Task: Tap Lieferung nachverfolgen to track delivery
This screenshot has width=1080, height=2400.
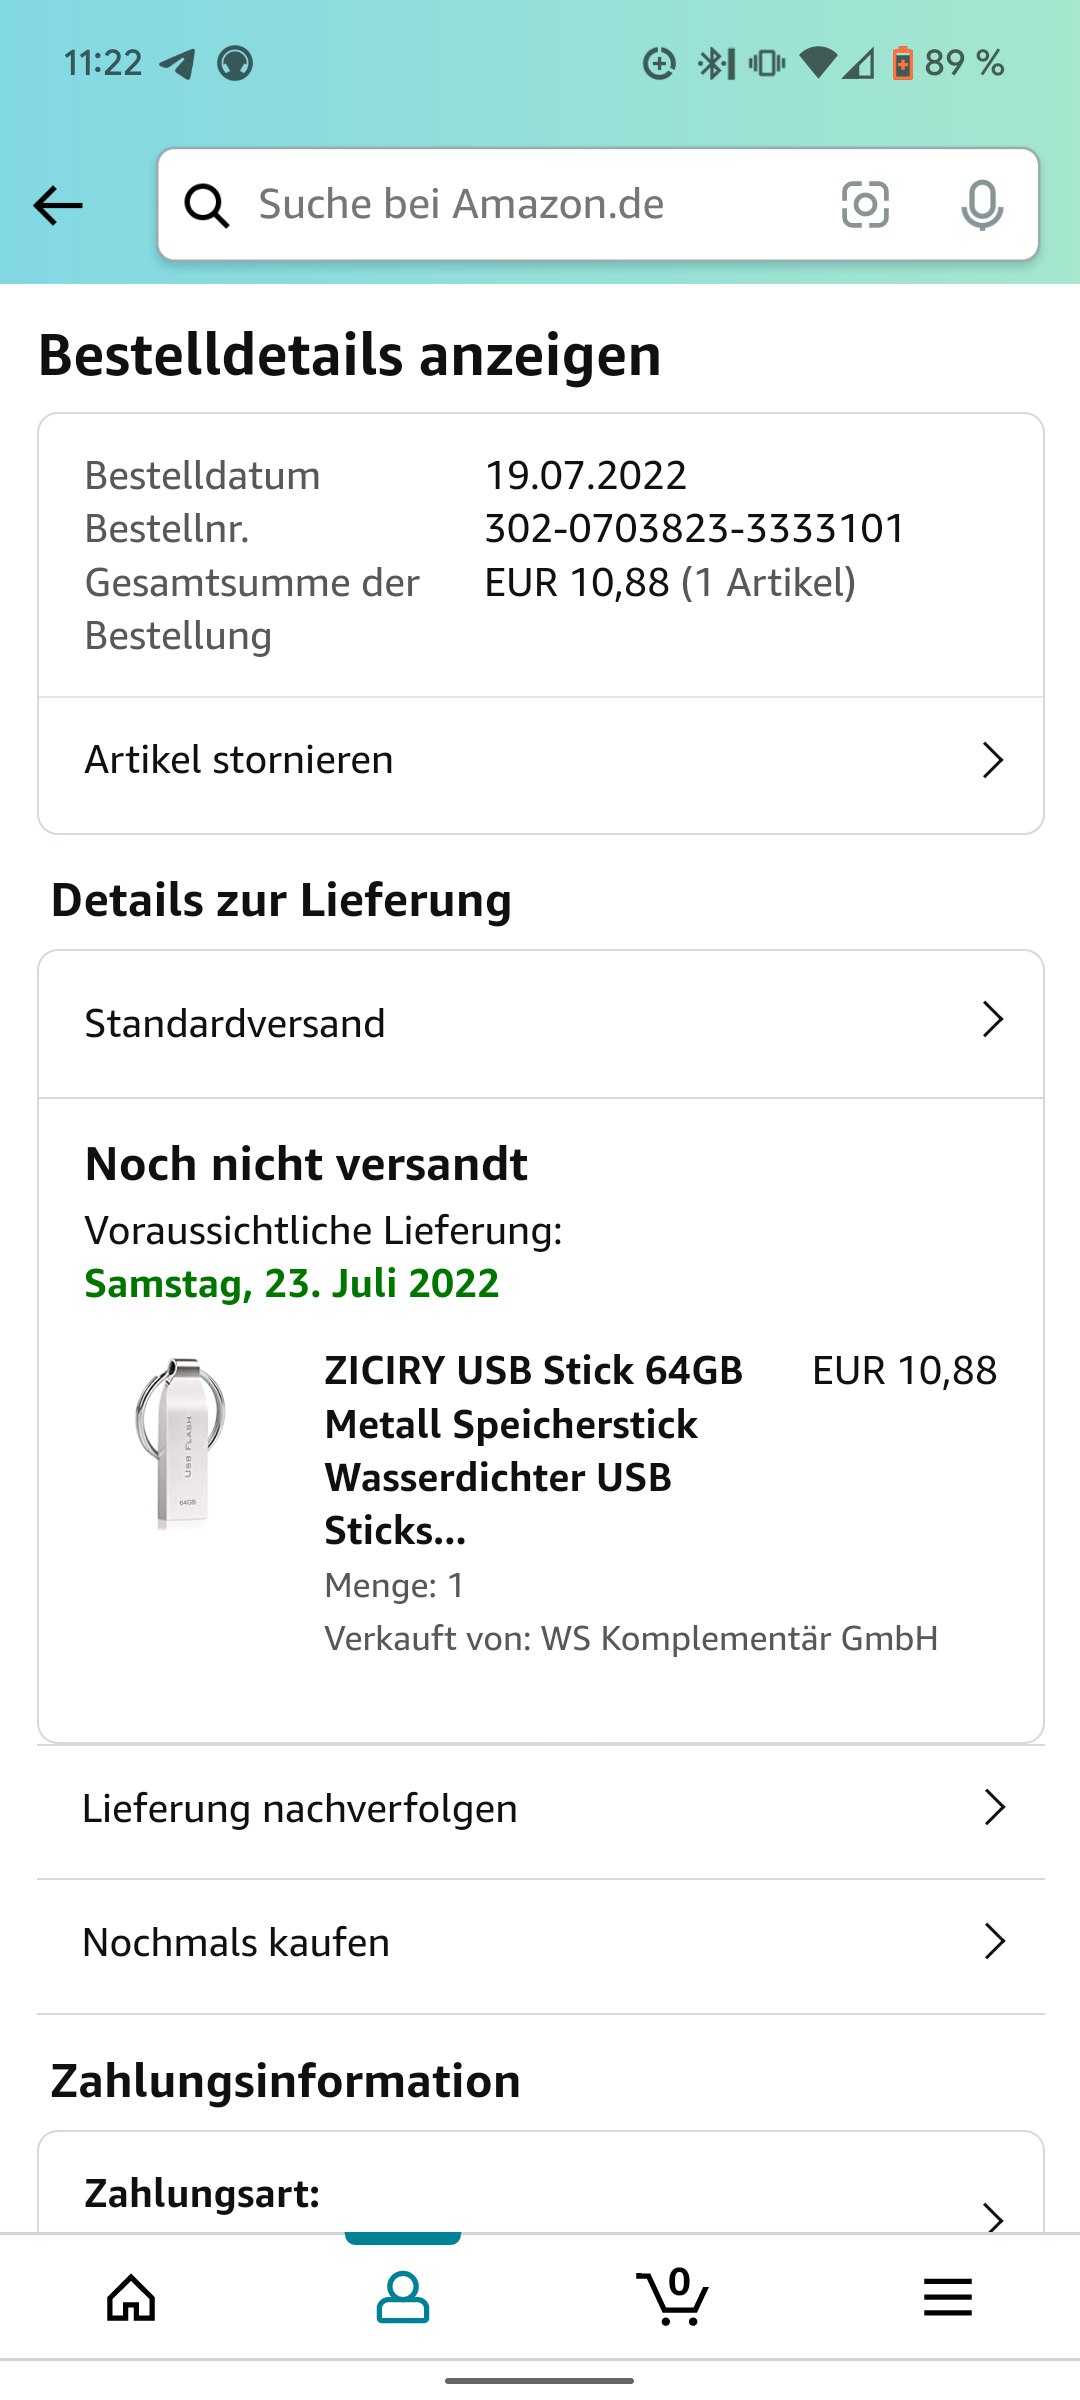Action: click(x=300, y=1809)
